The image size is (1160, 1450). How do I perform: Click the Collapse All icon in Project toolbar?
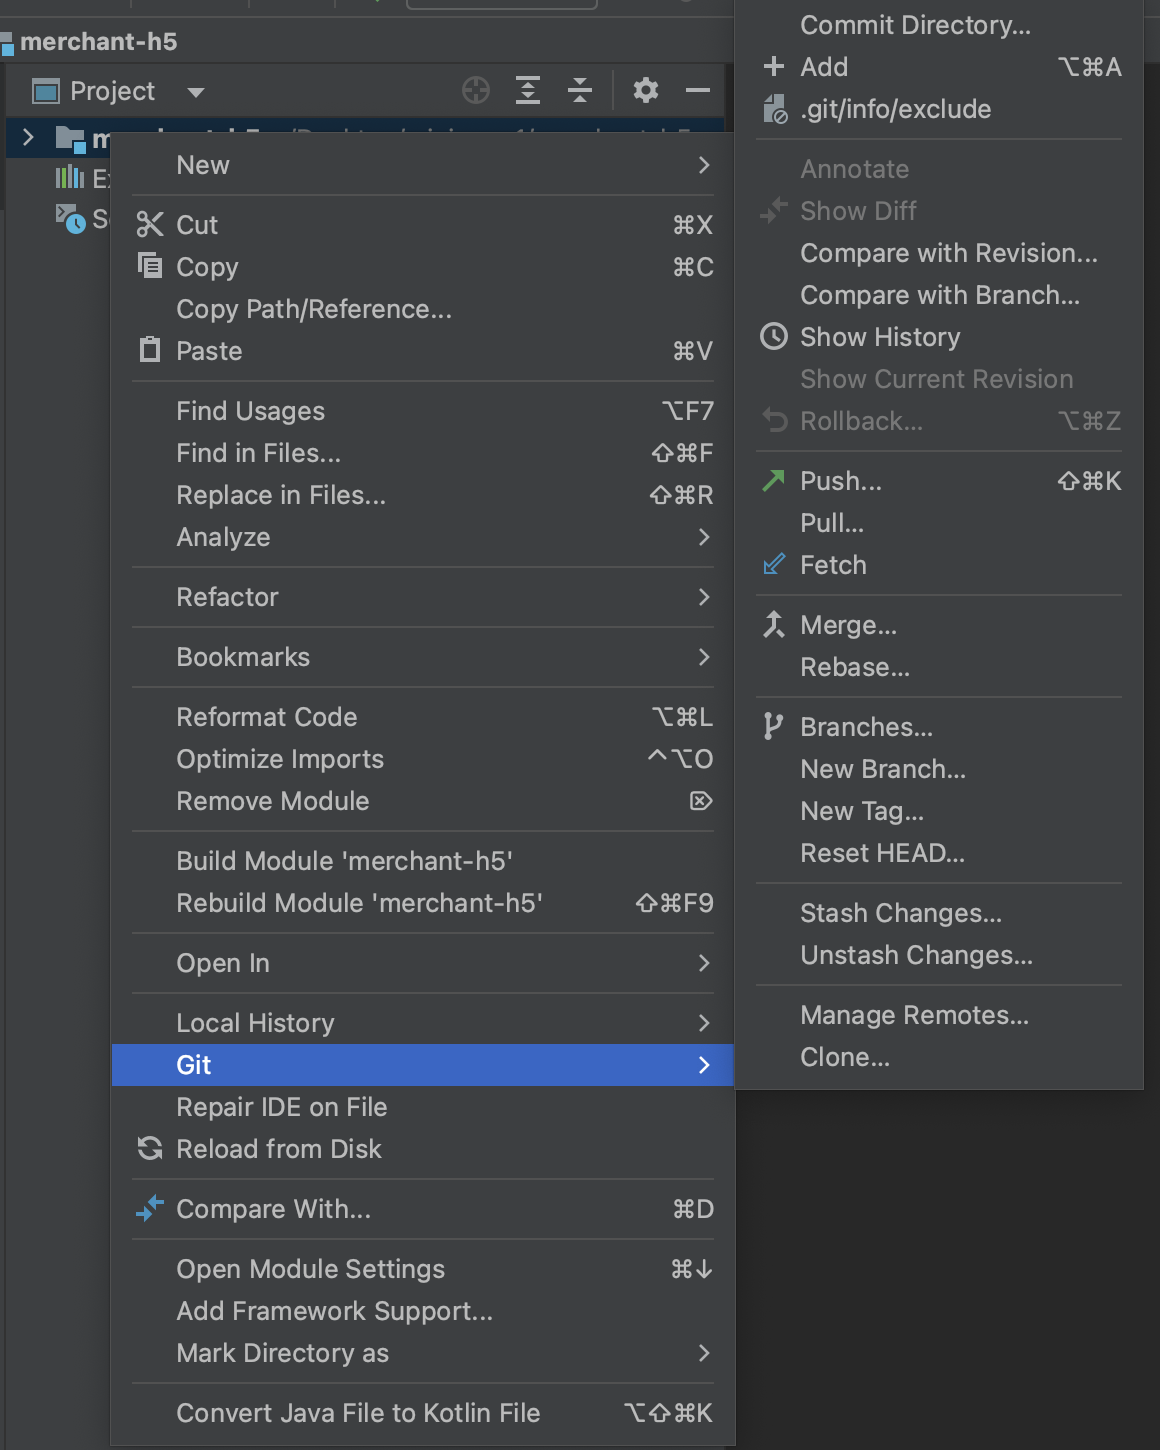580,91
